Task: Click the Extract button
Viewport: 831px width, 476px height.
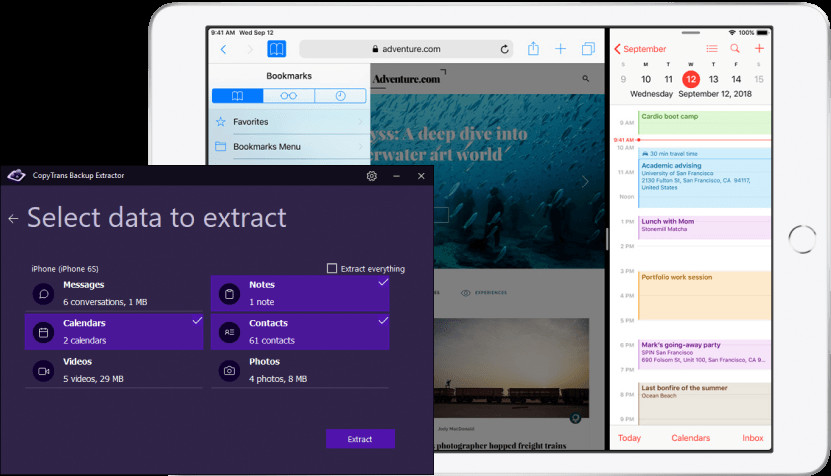Action: pos(360,439)
